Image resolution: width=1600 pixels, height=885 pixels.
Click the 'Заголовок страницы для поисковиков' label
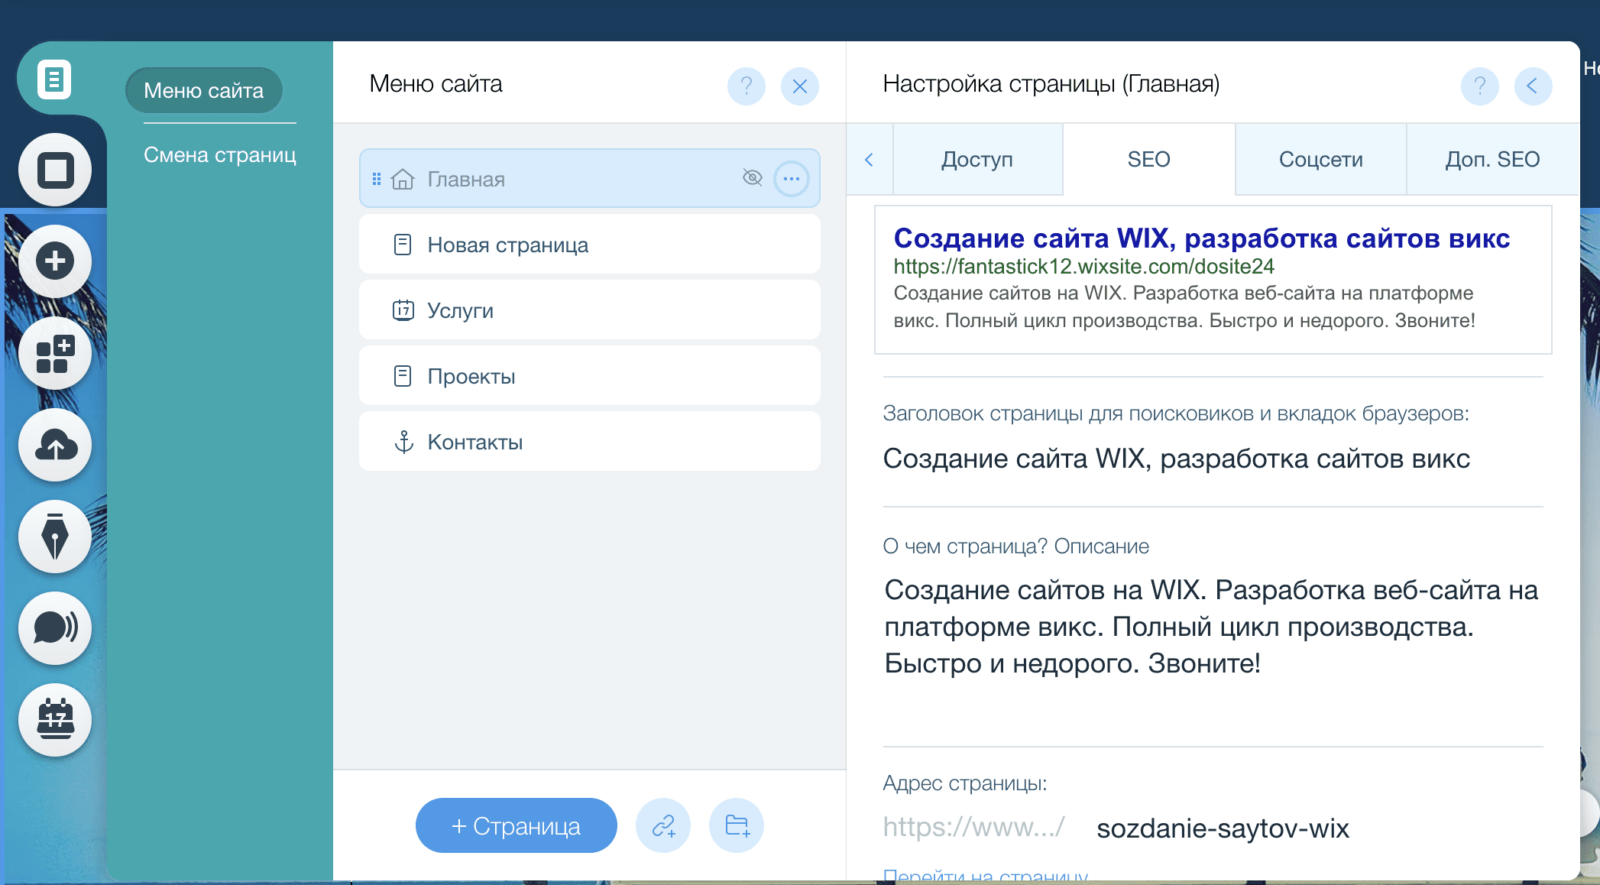pos(1176,414)
